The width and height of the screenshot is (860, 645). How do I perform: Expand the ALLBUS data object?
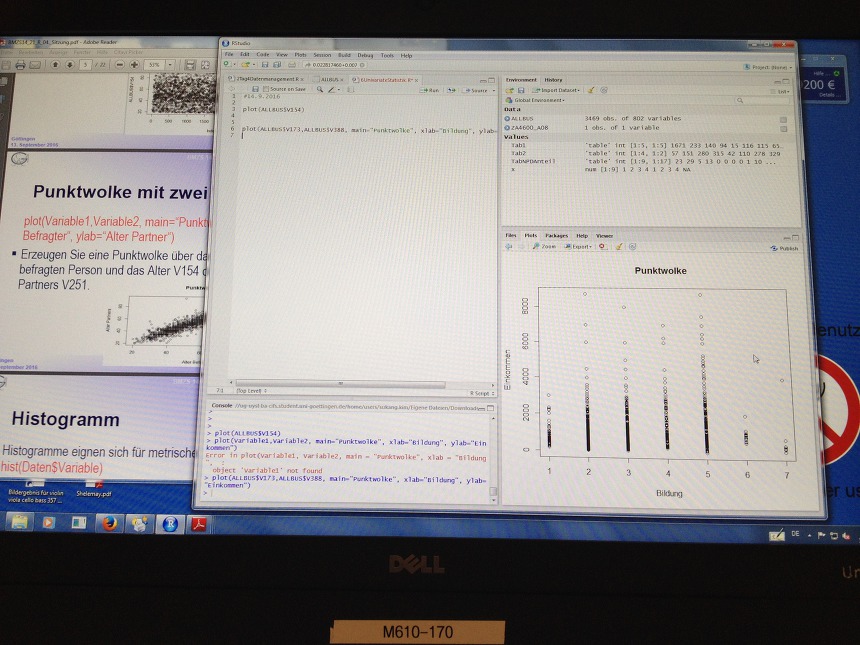click(507, 118)
